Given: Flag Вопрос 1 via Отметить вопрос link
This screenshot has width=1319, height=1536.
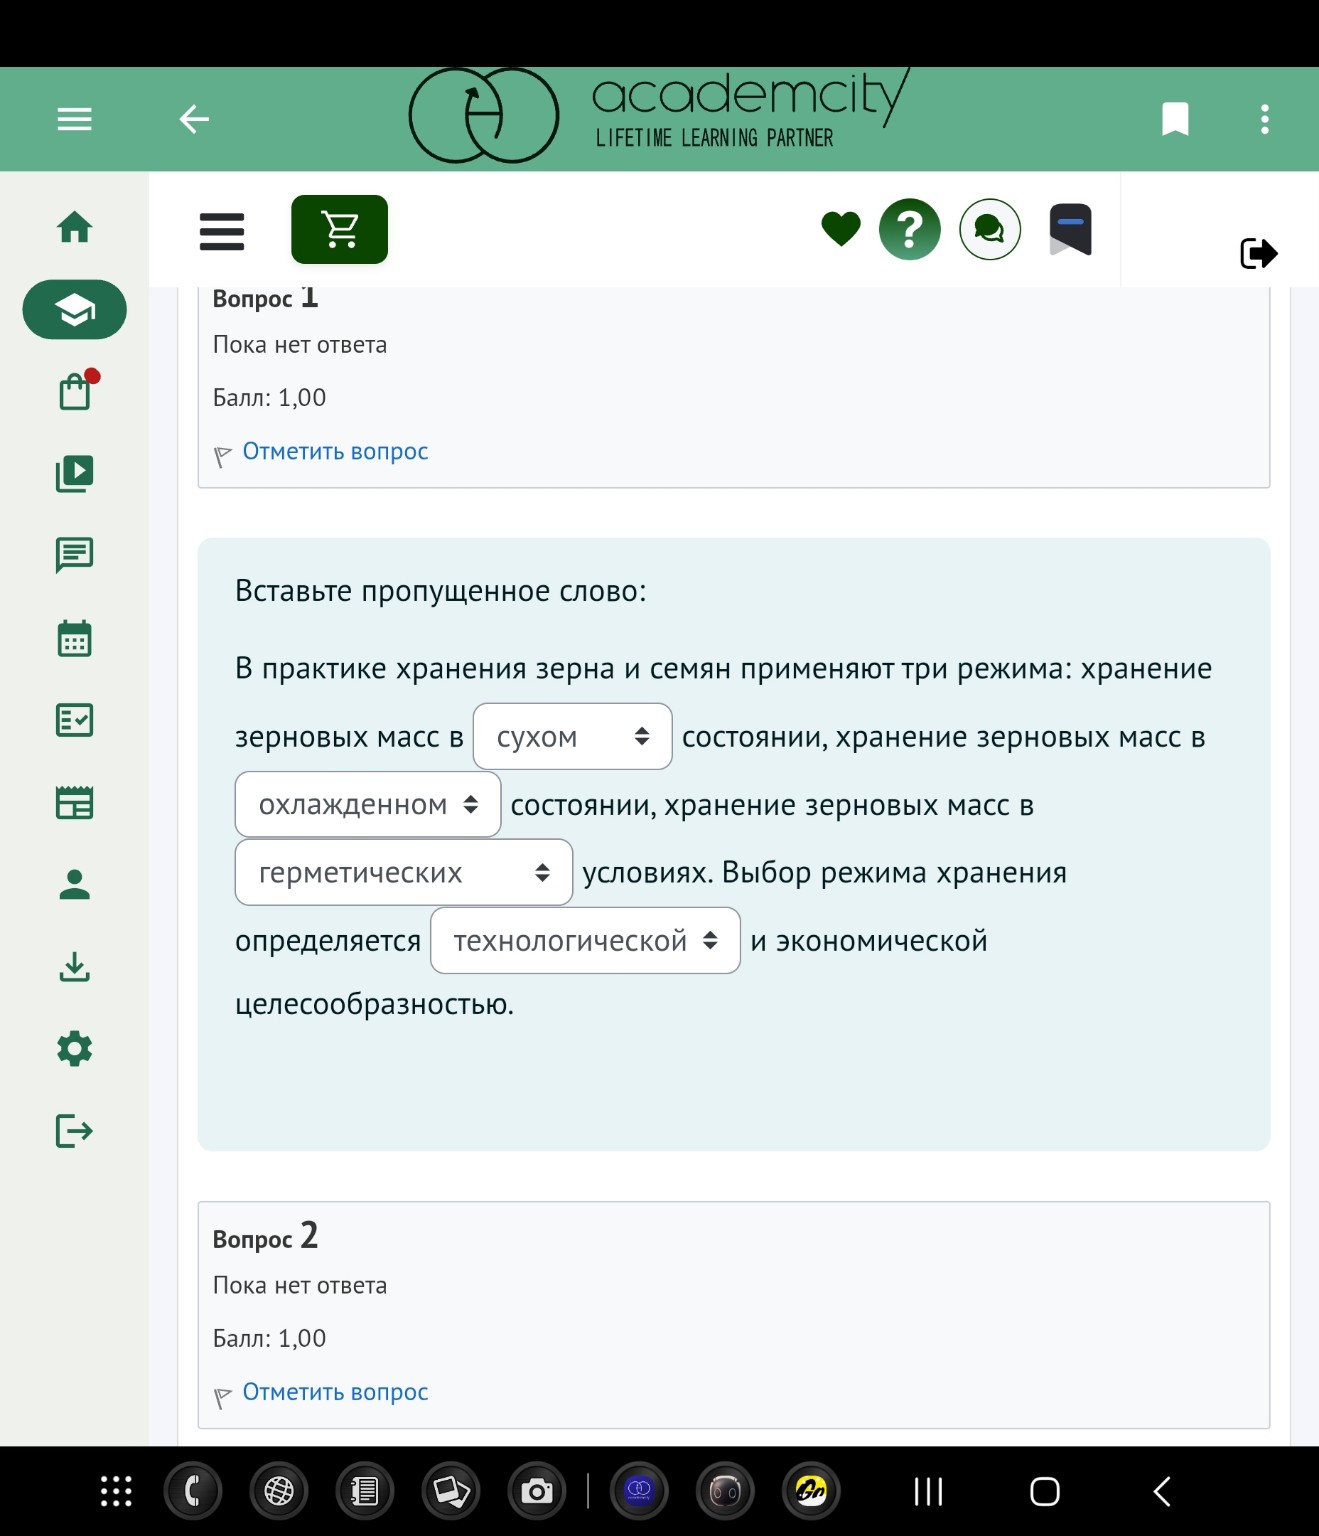Looking at the screenshot, I should coord(336,451).
